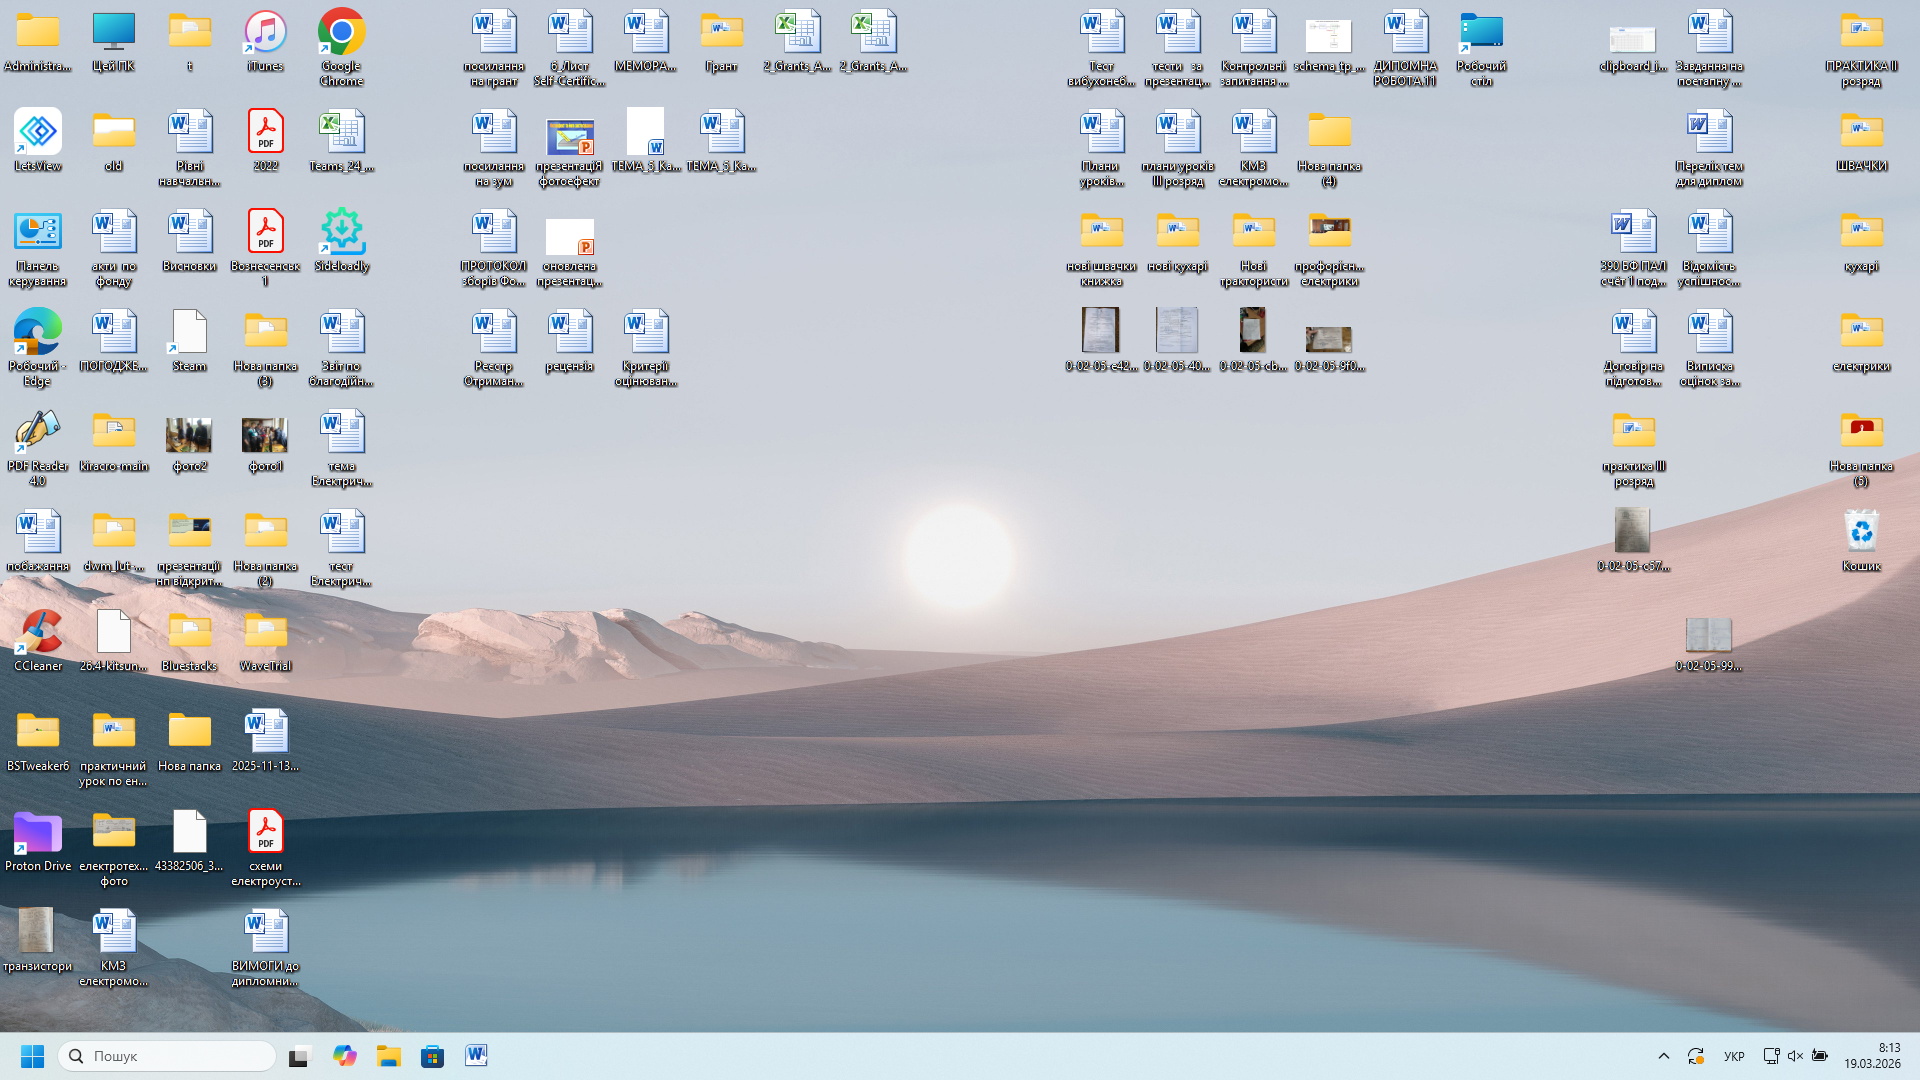Select the Кошик recycle bin icon

pyautogui.click(x=1861, y=532)
